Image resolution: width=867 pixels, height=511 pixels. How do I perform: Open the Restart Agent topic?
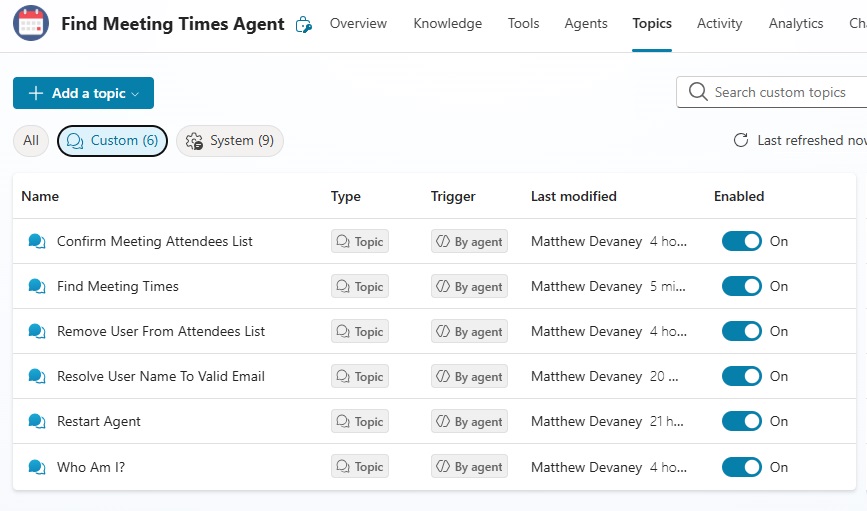98,421
